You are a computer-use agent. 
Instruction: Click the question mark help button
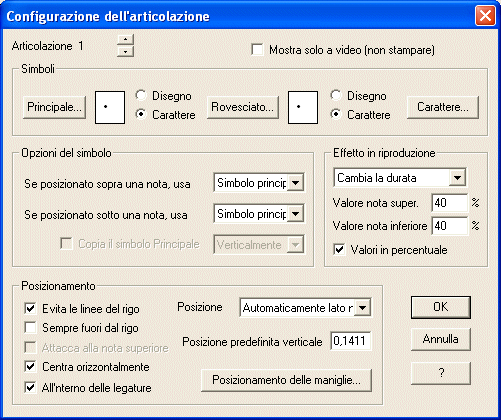(441, 373)
